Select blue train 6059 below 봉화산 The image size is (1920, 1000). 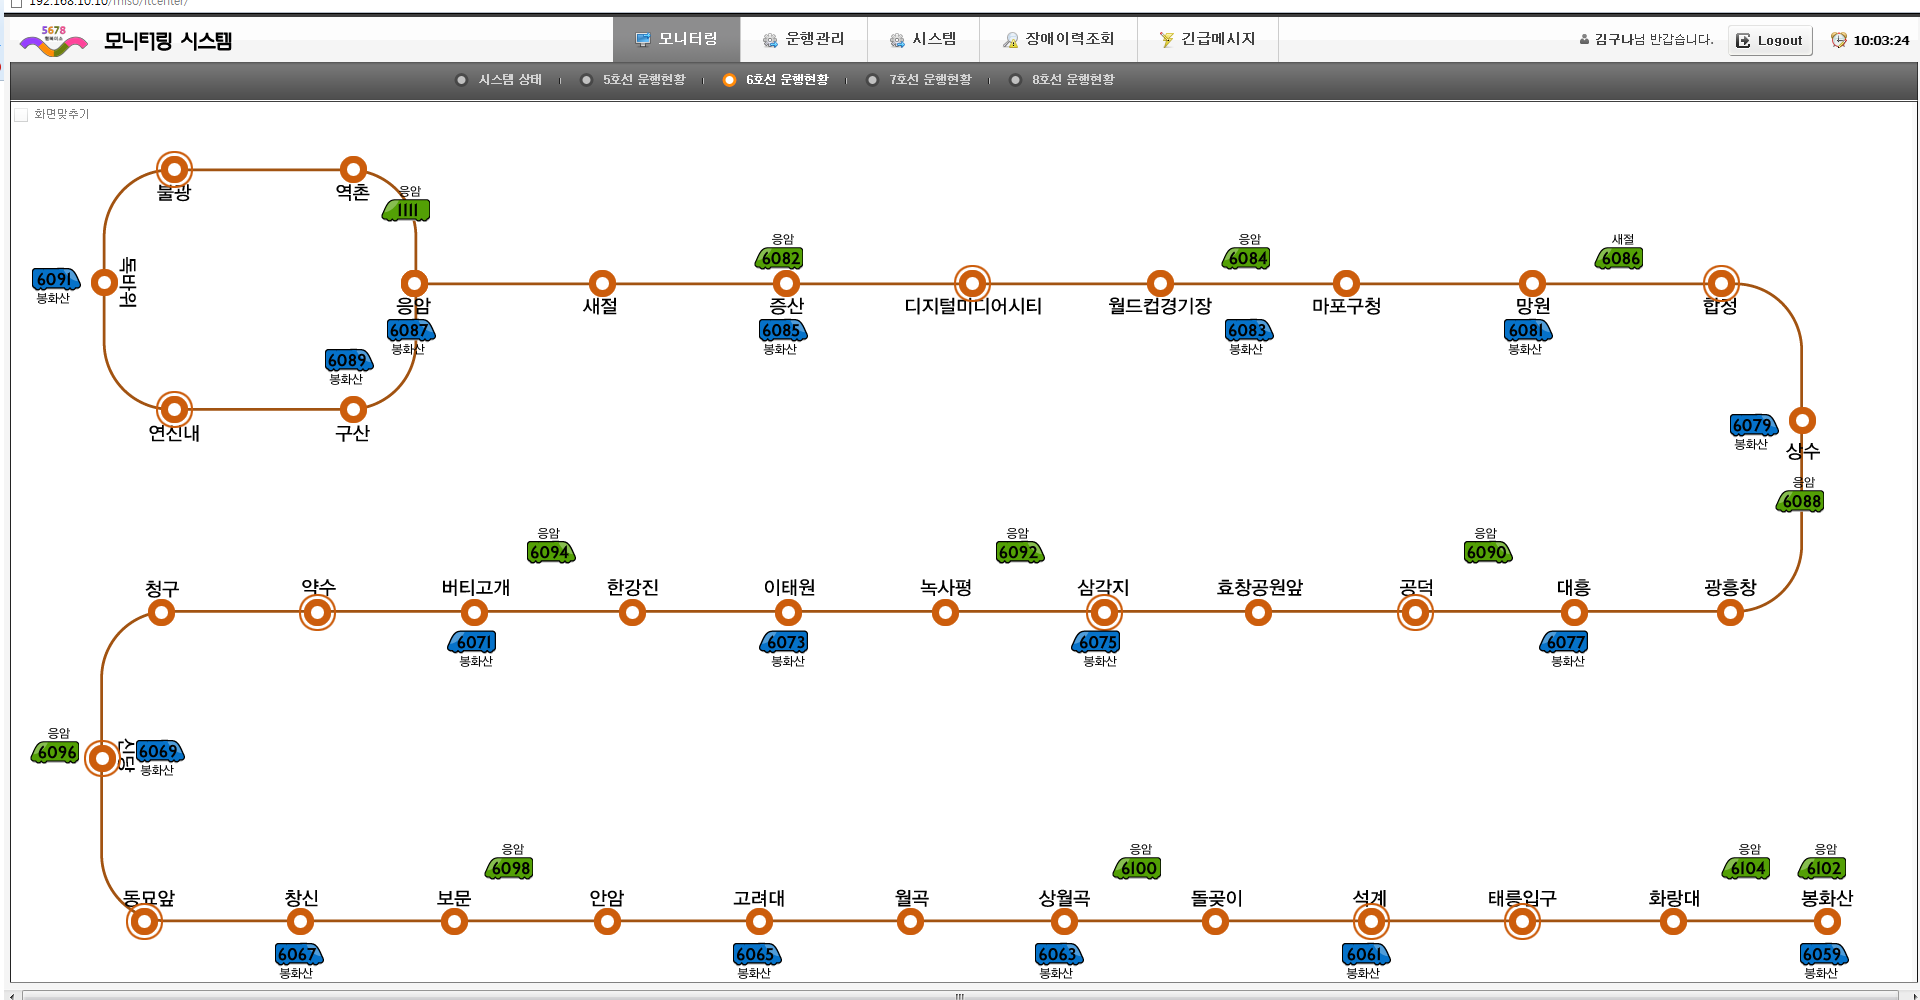(1823, 954)
